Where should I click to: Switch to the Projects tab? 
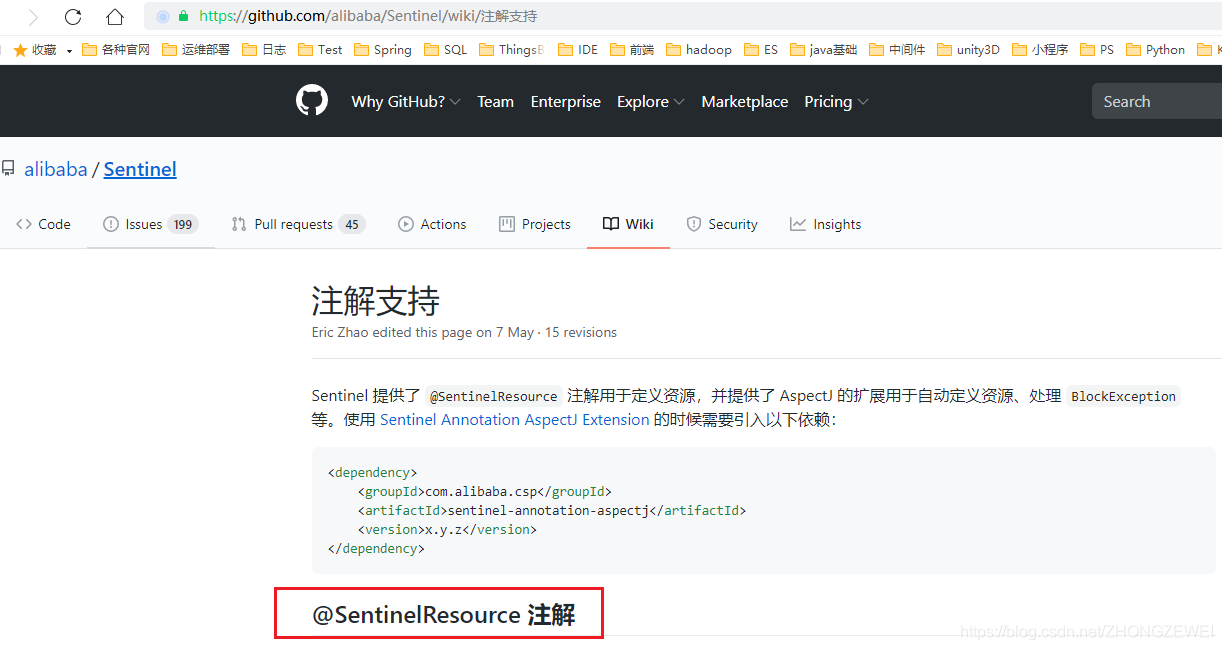point(535,224)
